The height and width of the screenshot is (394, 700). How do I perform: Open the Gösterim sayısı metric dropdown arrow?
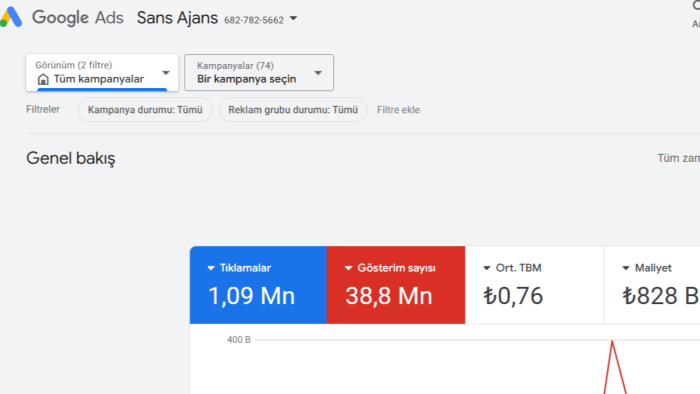pos(349,268)
